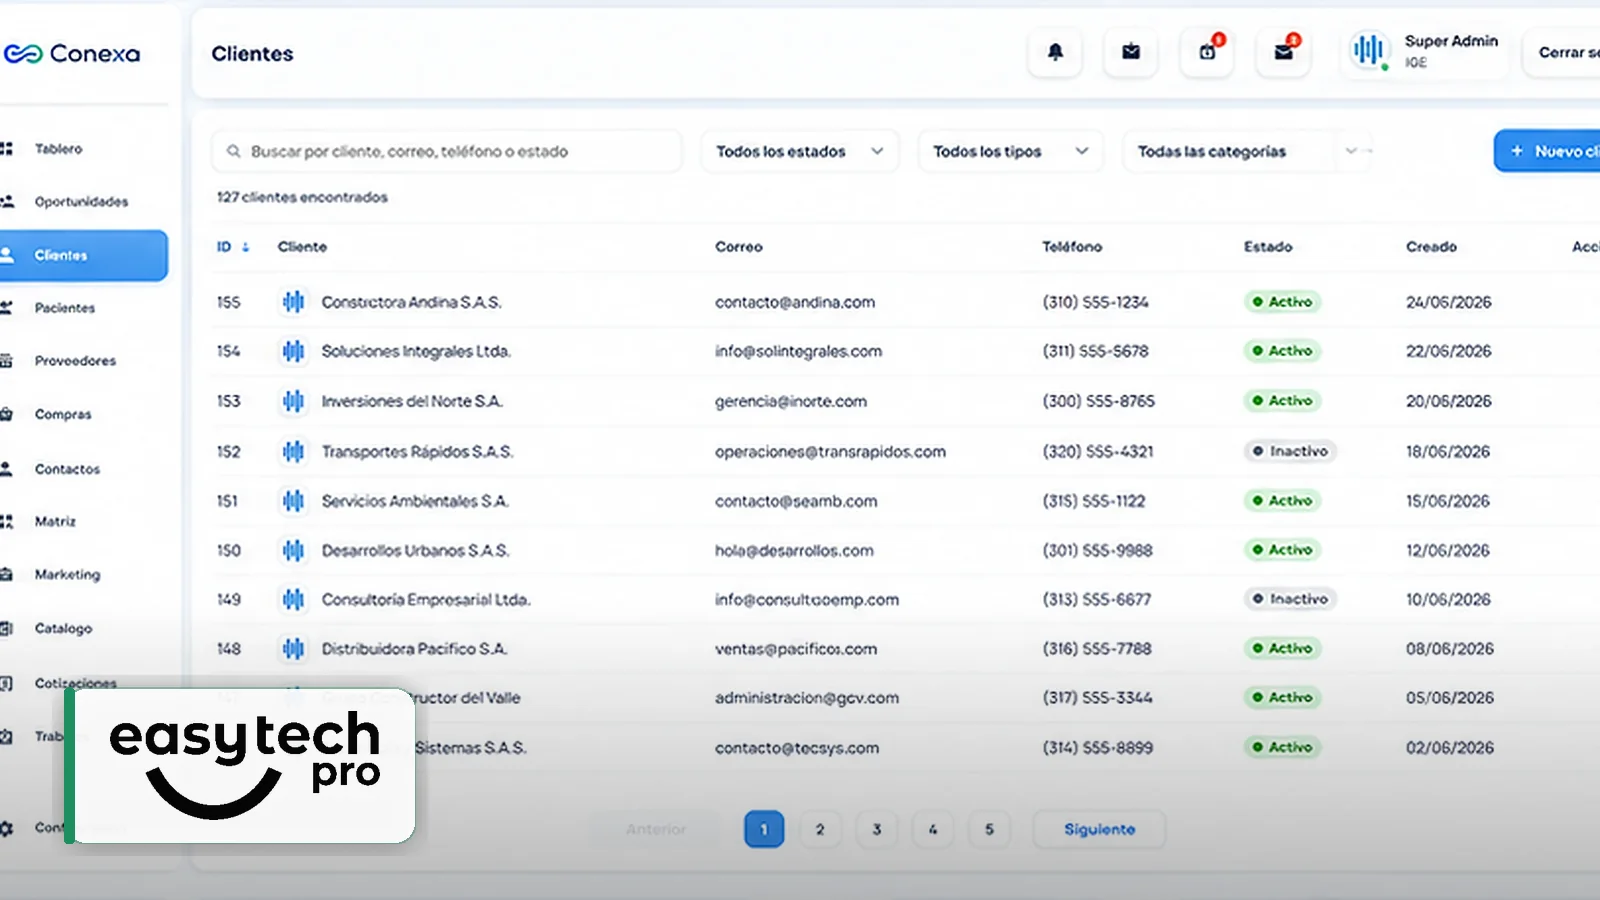Click Desarrollos Urbanos S.A.S. avatar icon
1600x900 pixels.
click(x=293, y=550)
